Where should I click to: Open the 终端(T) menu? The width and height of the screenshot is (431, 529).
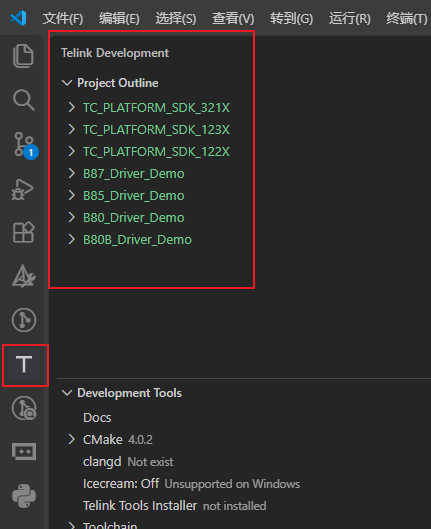[x=407, y=18]
